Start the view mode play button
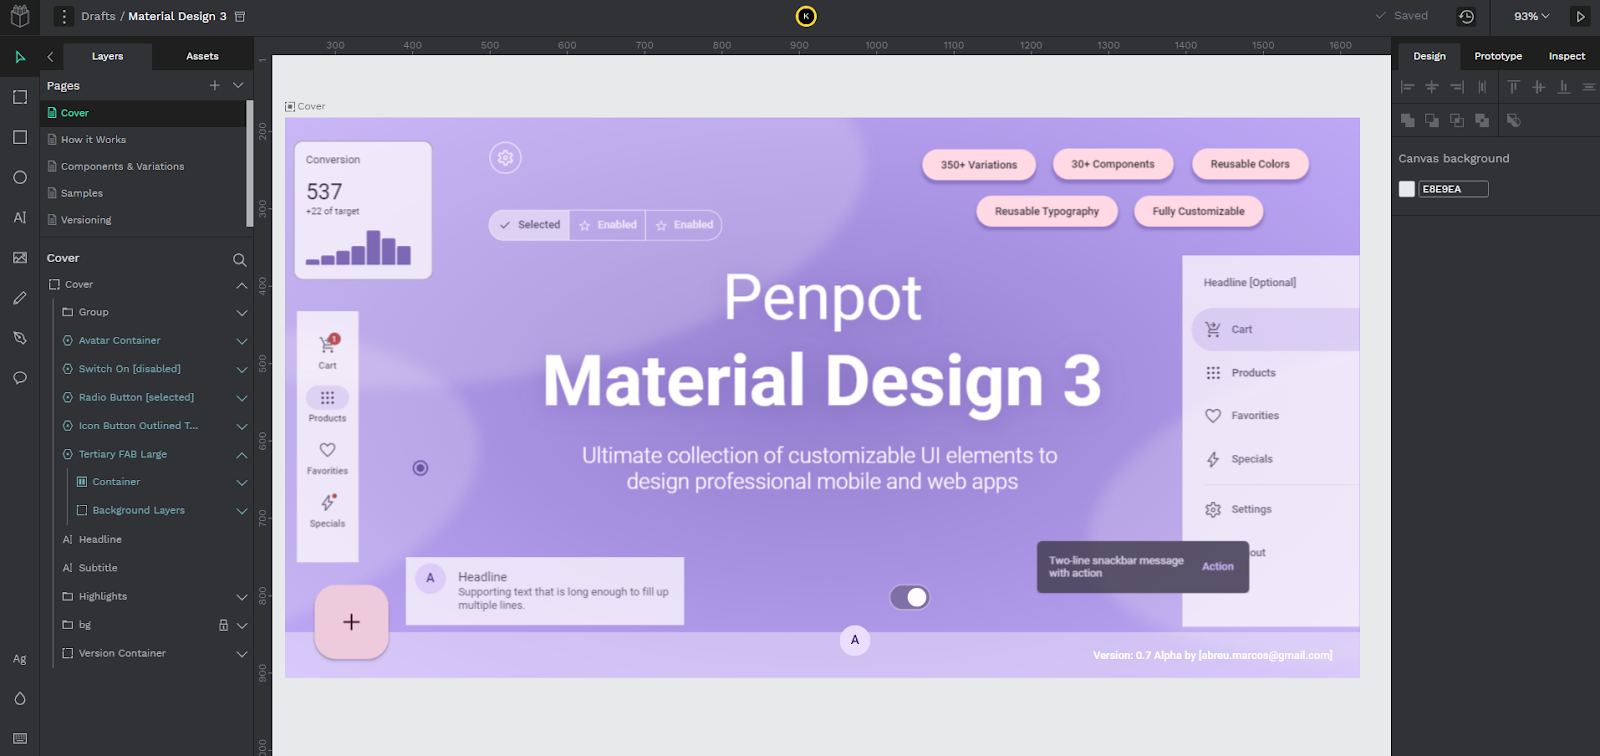 (1580, 16)
